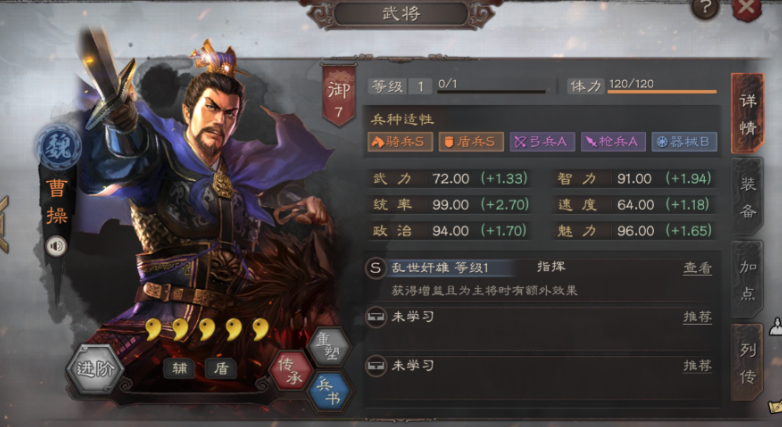
Task: Select the blue 兵书 hexagon icon
Action: [x=329, y=392]
